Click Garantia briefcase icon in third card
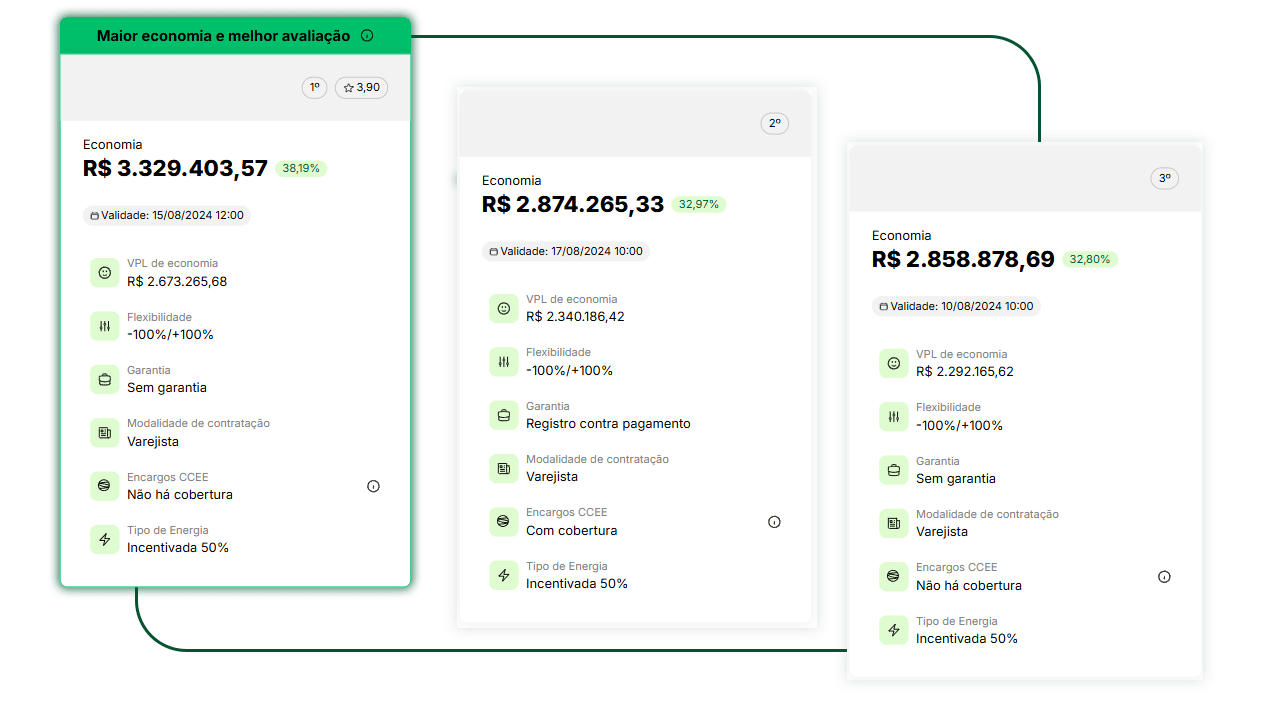This screenshot has width=1273, height=710. (x=893, y=470)
